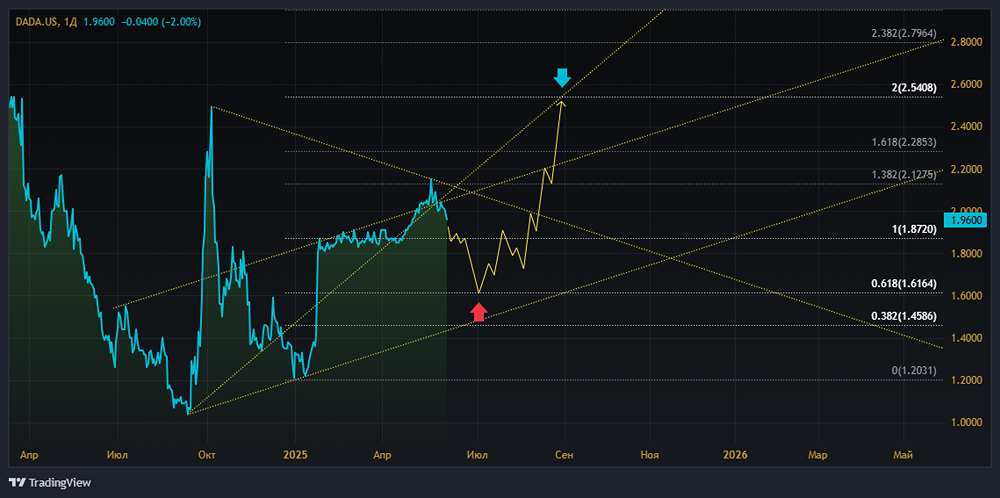Viewport: 1000px width, 498px height.
Task: Click the 1.4000 price axis value
Action: click(965, 338)
